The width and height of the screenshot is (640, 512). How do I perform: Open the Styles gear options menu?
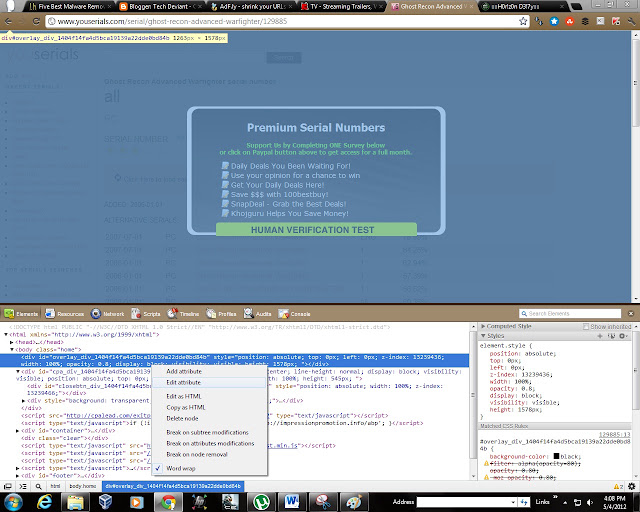click(x=623, y=336)
